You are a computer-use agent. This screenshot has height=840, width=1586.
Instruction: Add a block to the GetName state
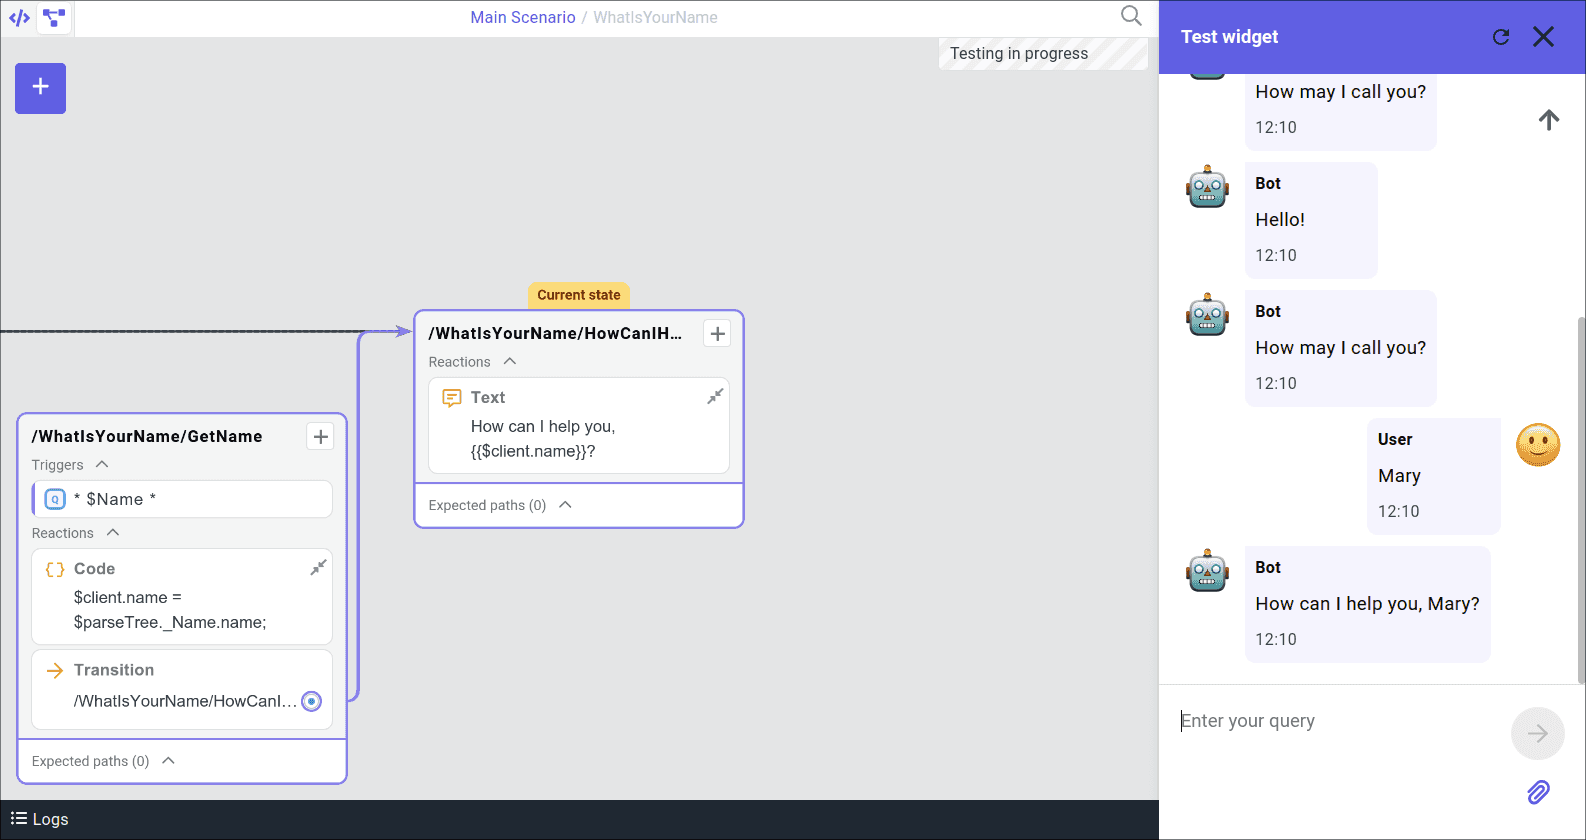320,436
